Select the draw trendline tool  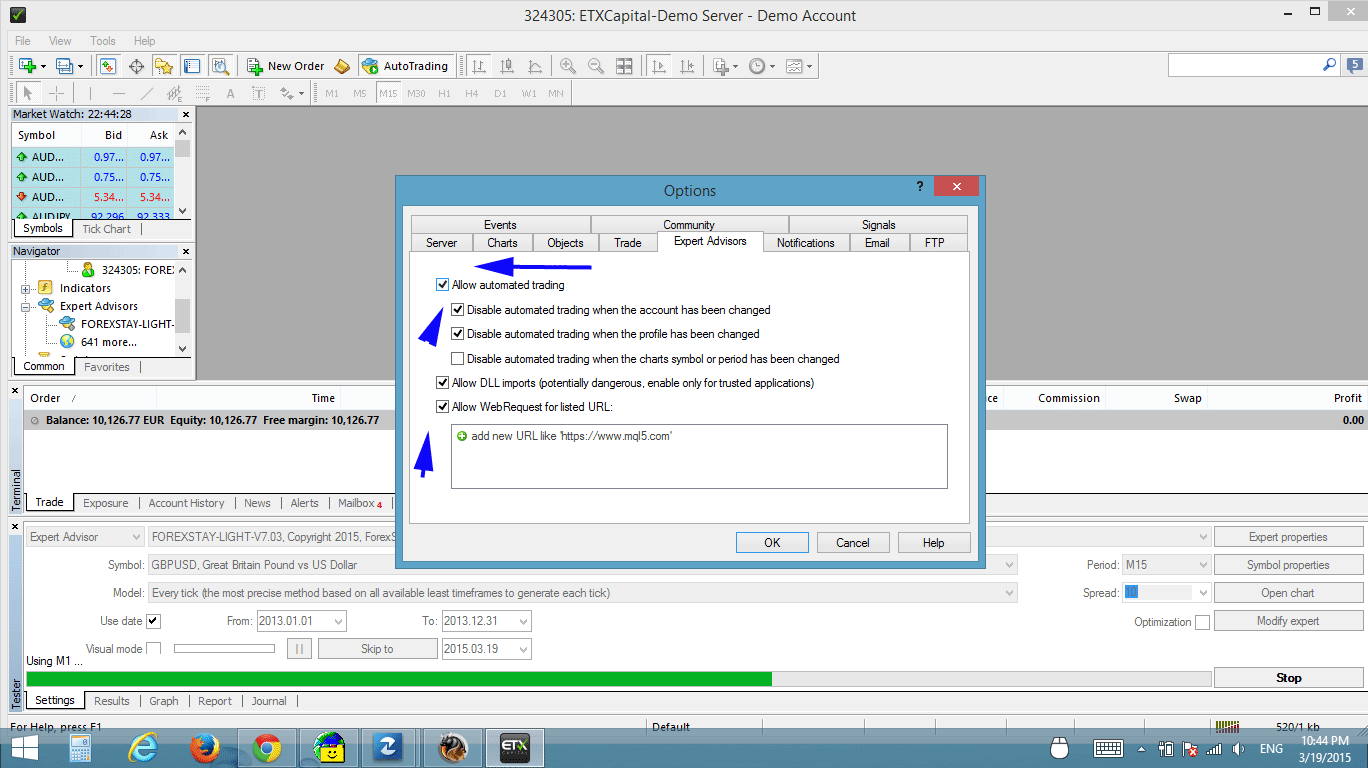click(x=148, y=93)
